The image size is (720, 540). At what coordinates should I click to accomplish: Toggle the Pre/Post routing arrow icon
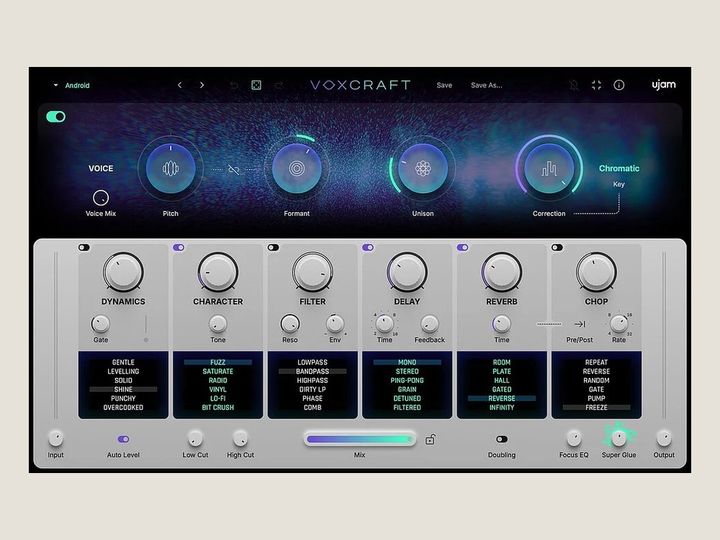click(579, 324)
